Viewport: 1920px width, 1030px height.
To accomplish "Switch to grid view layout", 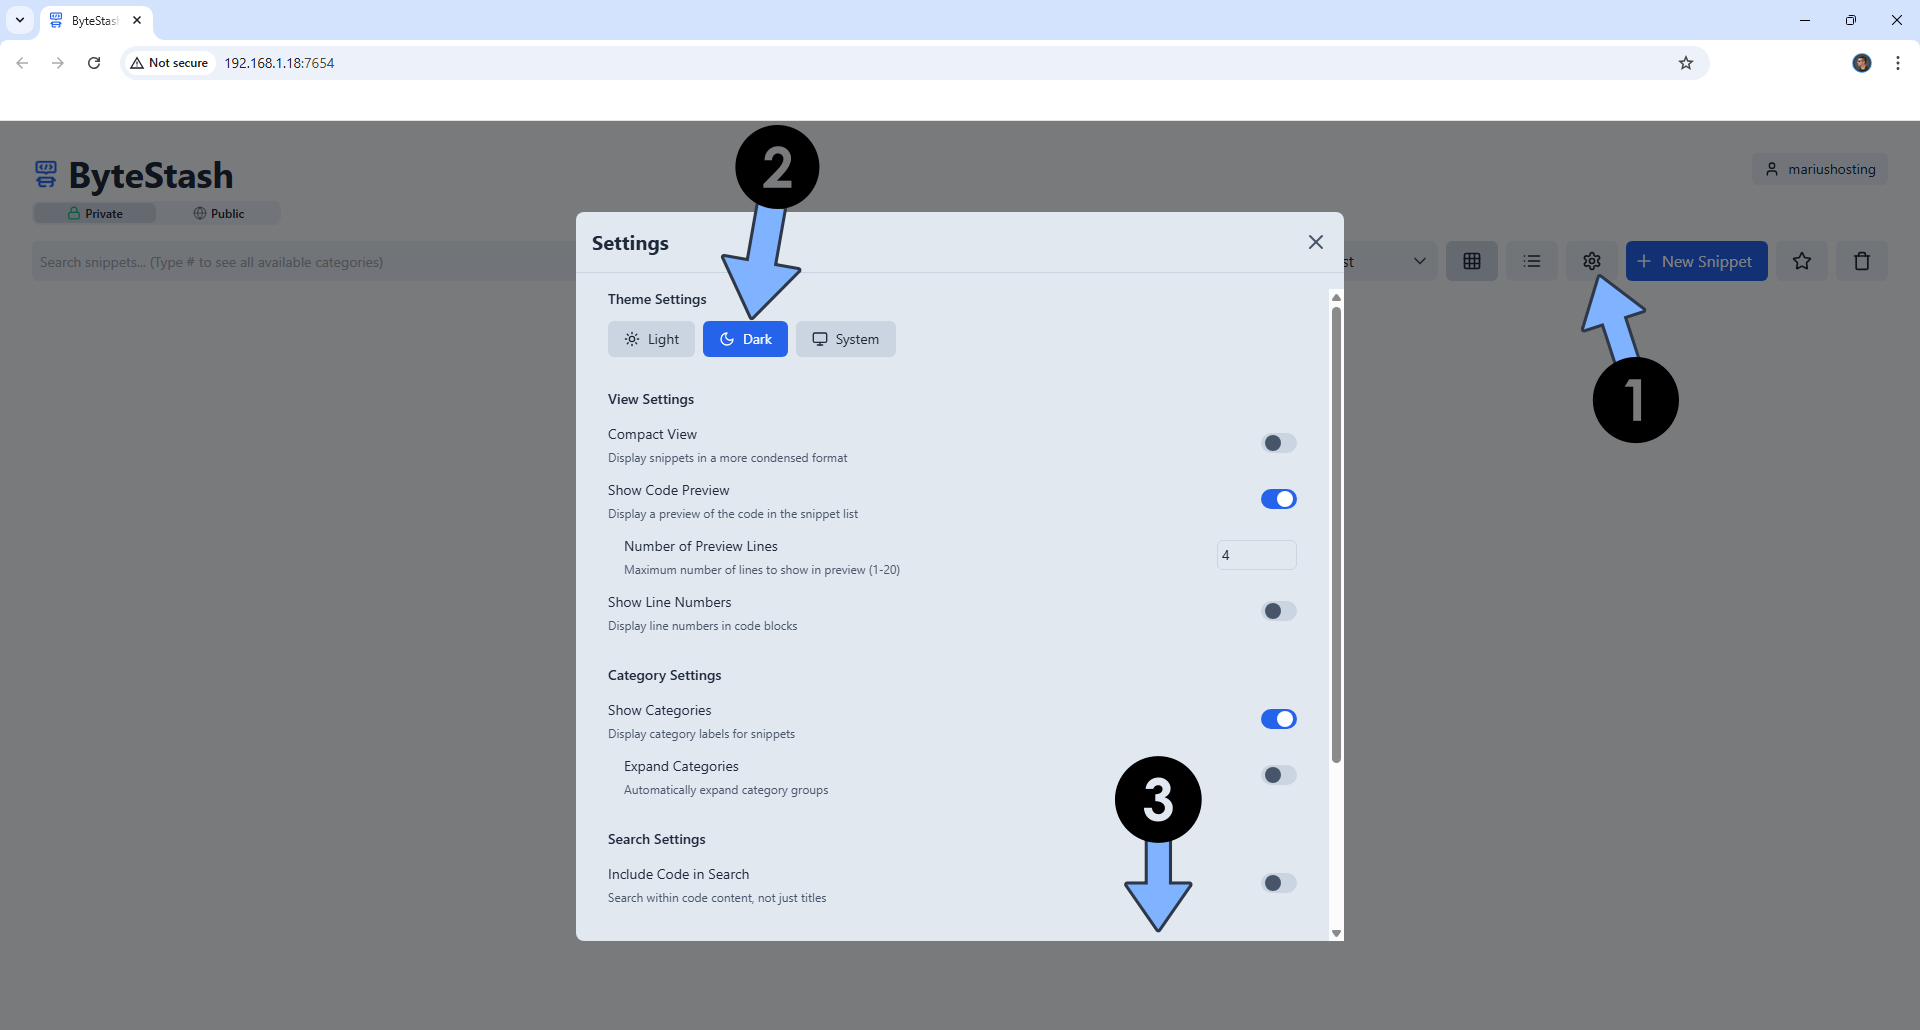I will tap(1472, 260).
